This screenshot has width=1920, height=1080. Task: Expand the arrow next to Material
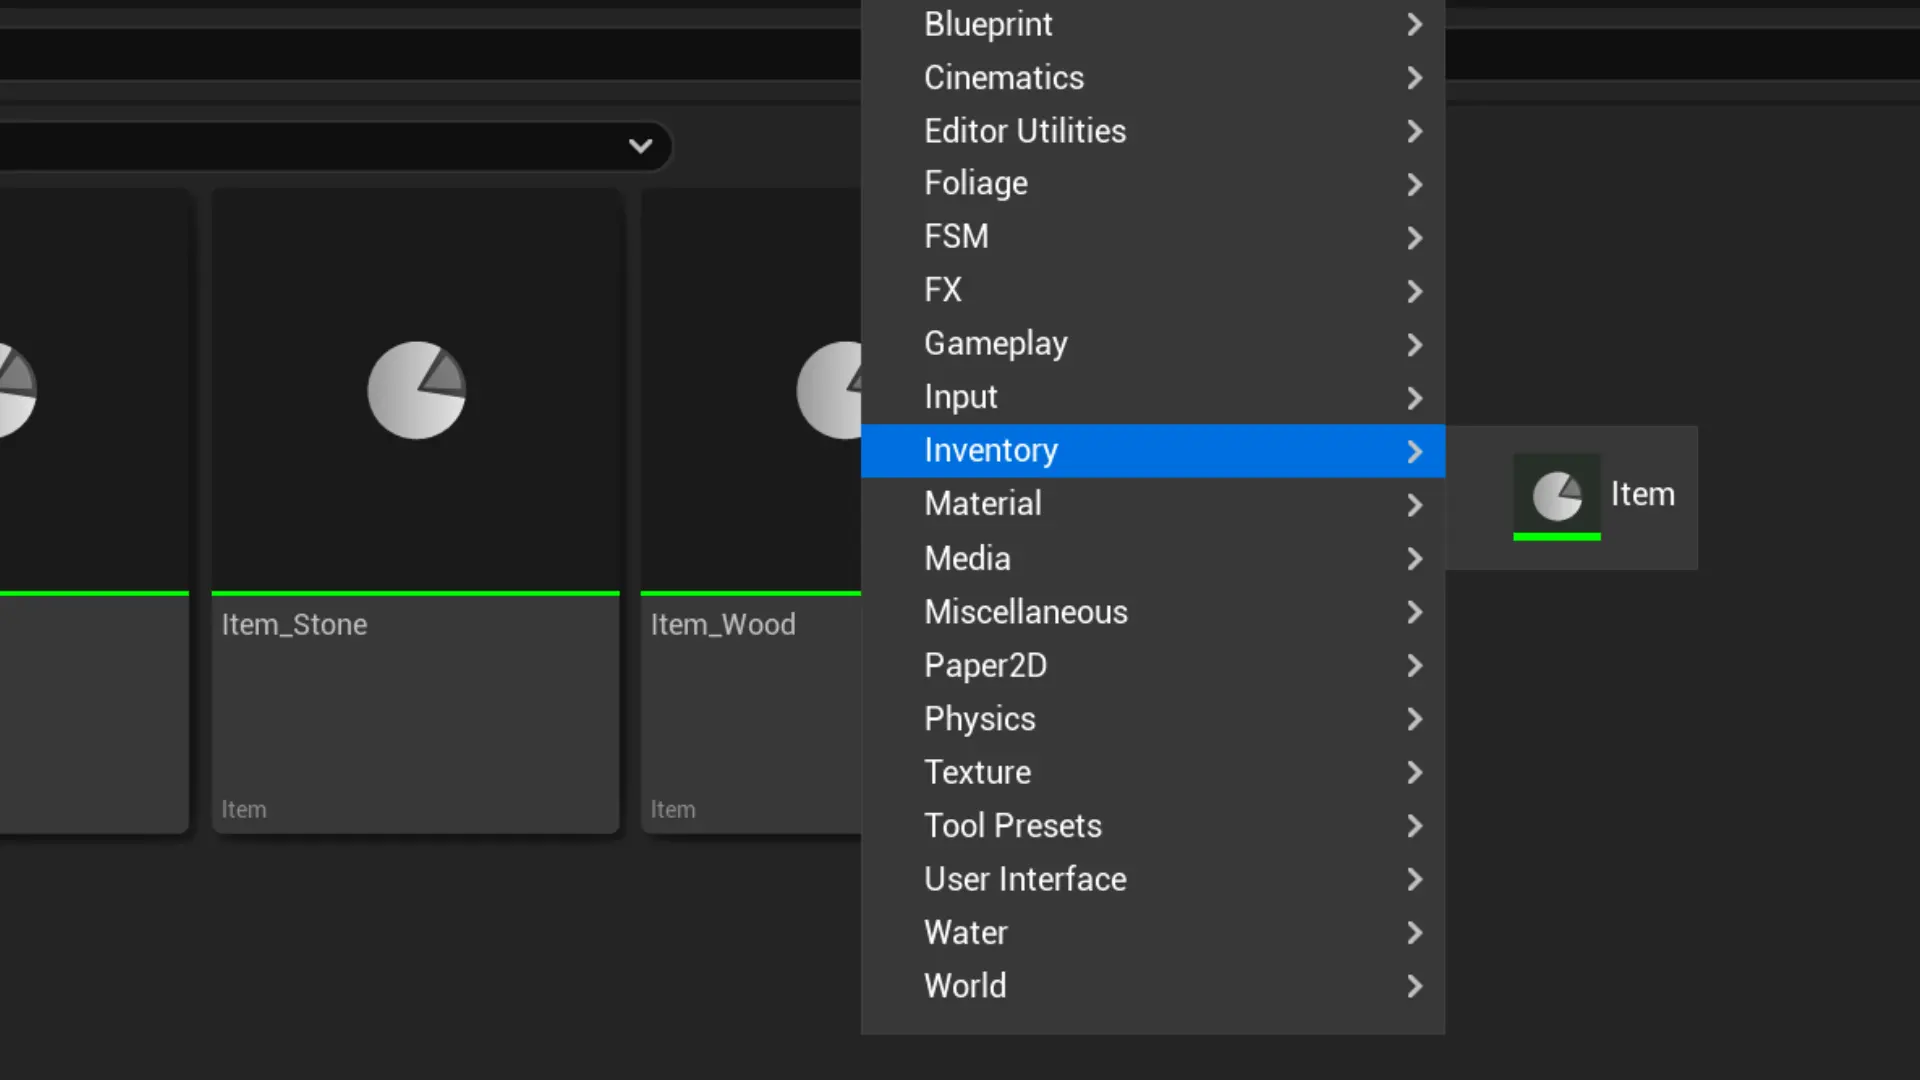(x=1414, y=505)
